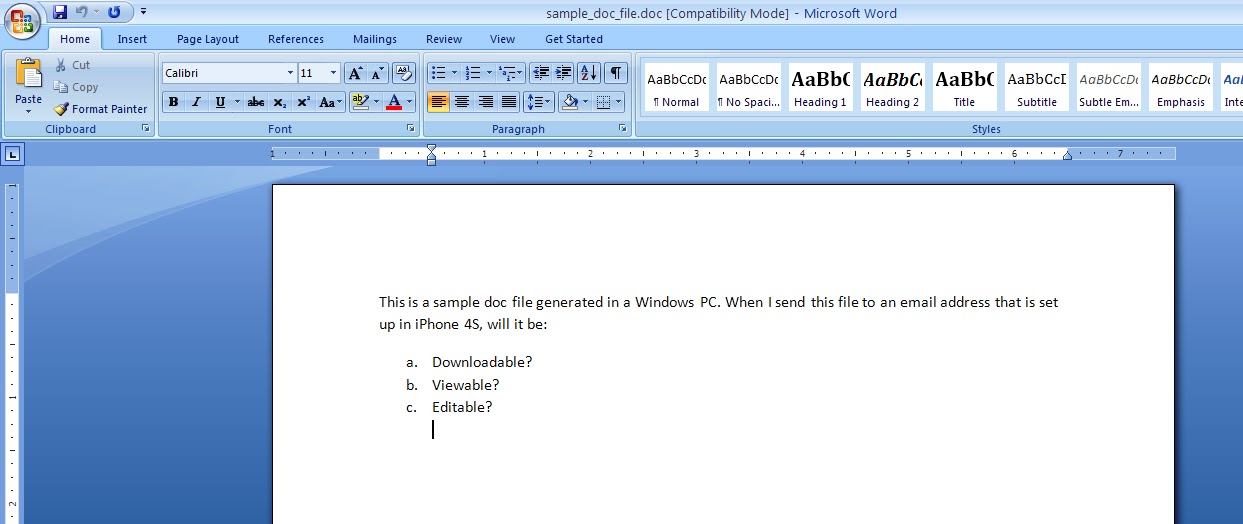Apply the Heading 1 style
Viewport: 1243px width, 524px height.
tap(820, 88)
